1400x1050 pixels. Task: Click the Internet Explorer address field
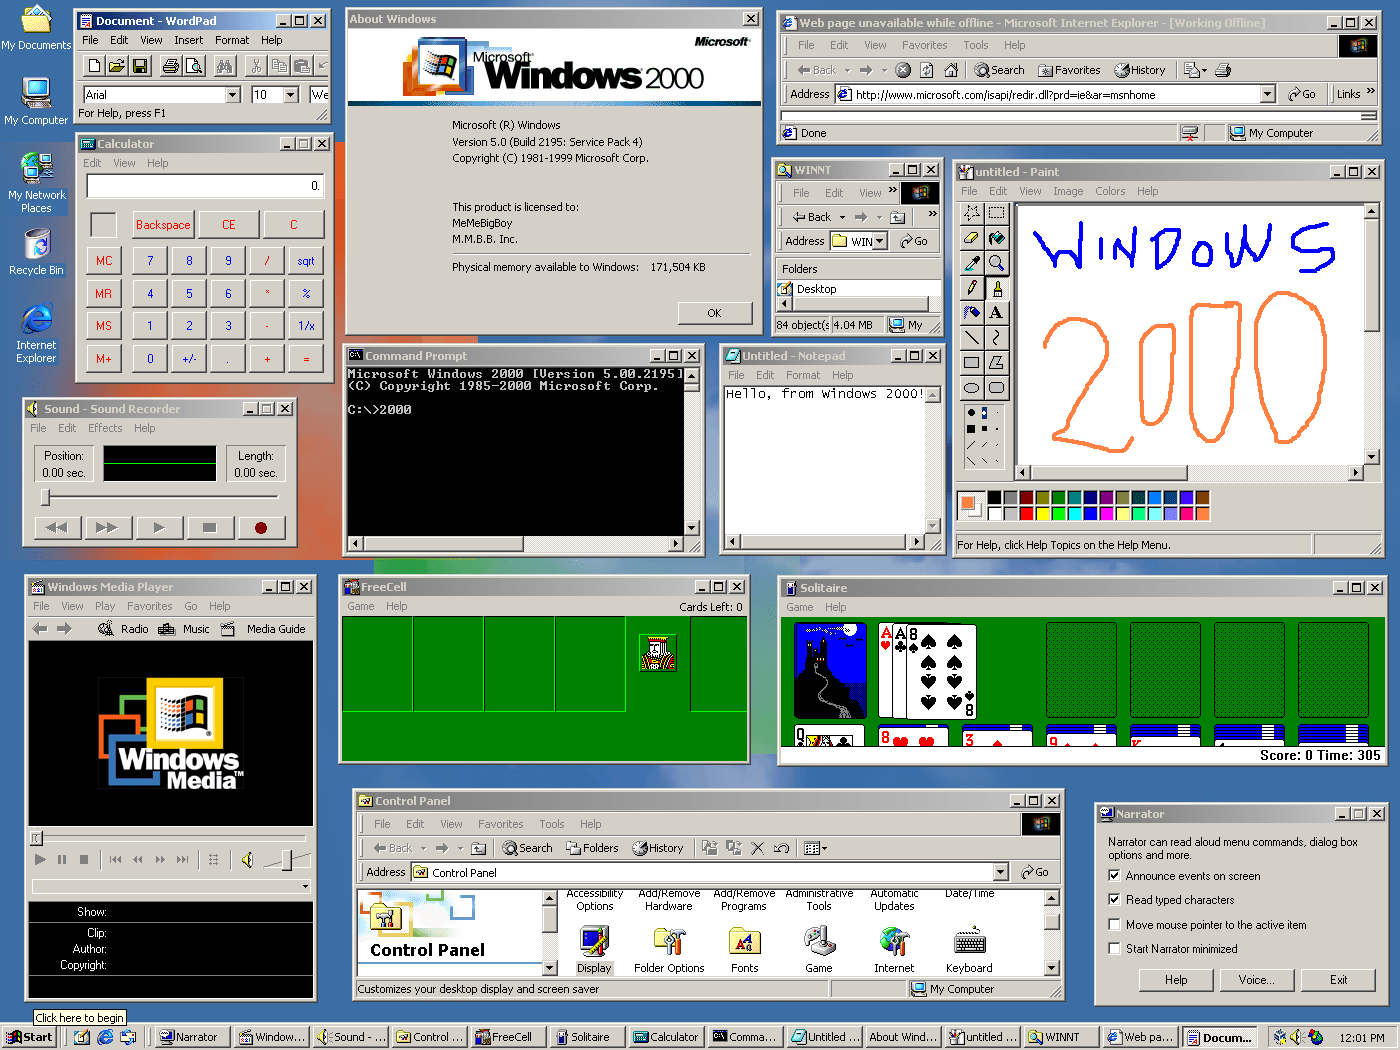point(1055,94)
